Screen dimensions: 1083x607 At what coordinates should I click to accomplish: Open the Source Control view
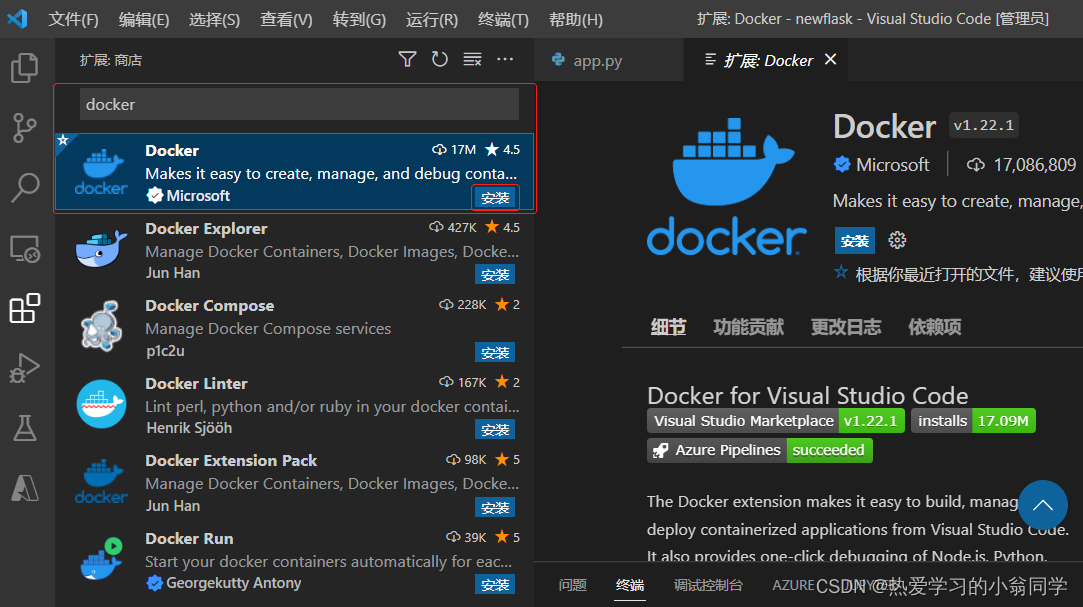pos(25,128)
